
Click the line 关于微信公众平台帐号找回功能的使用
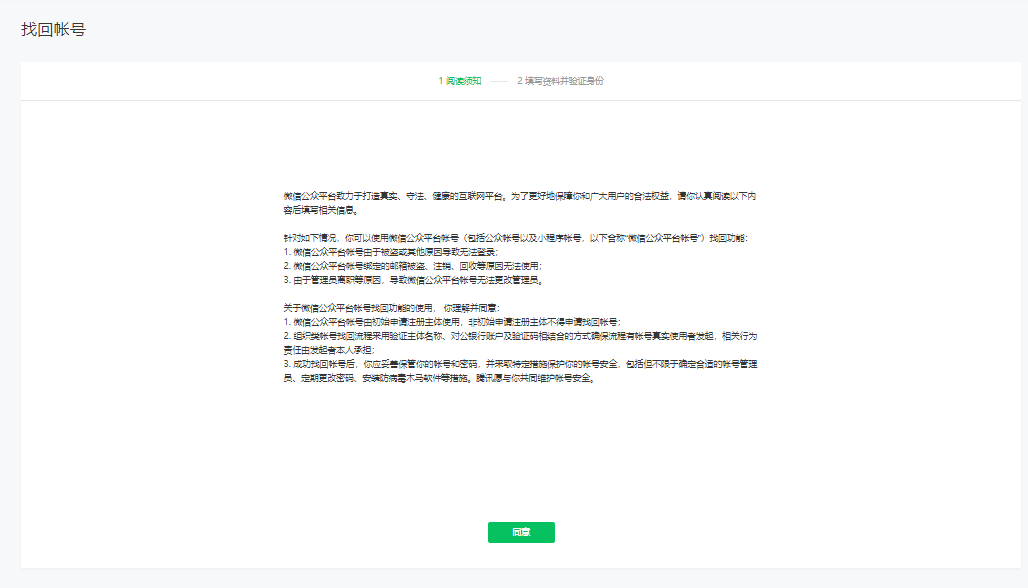(391, 307)
